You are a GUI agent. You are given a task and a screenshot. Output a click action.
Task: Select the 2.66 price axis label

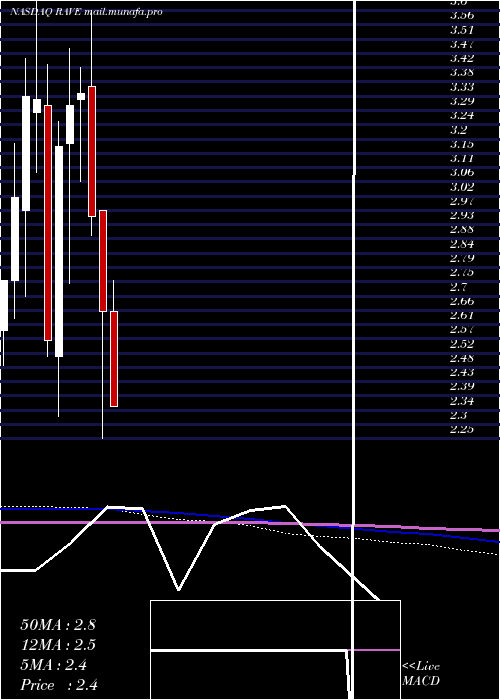[462, 301]
